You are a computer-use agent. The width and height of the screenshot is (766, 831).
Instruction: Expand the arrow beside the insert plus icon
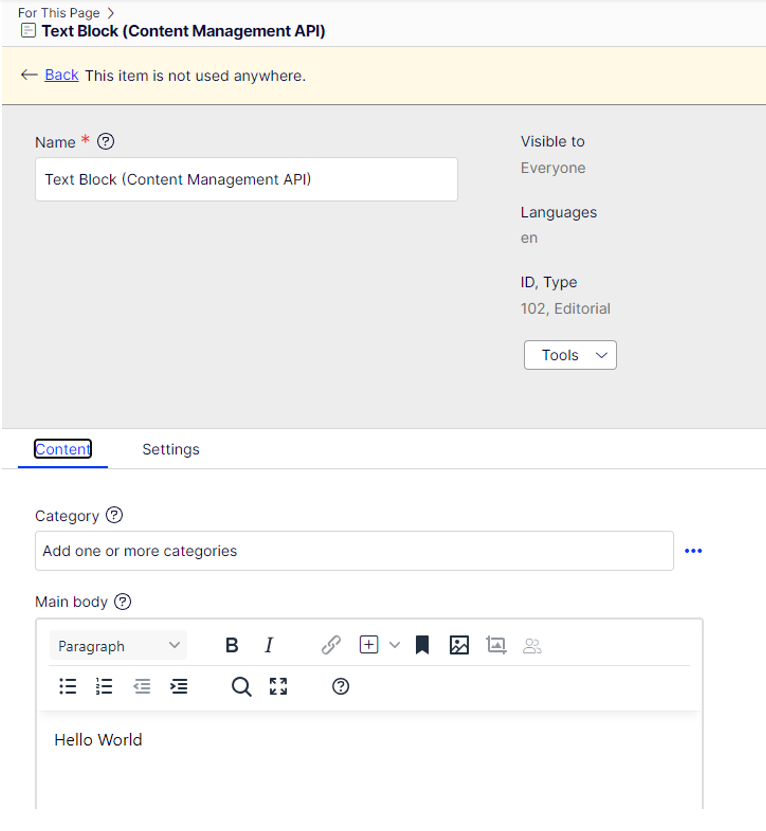(395, 646)
